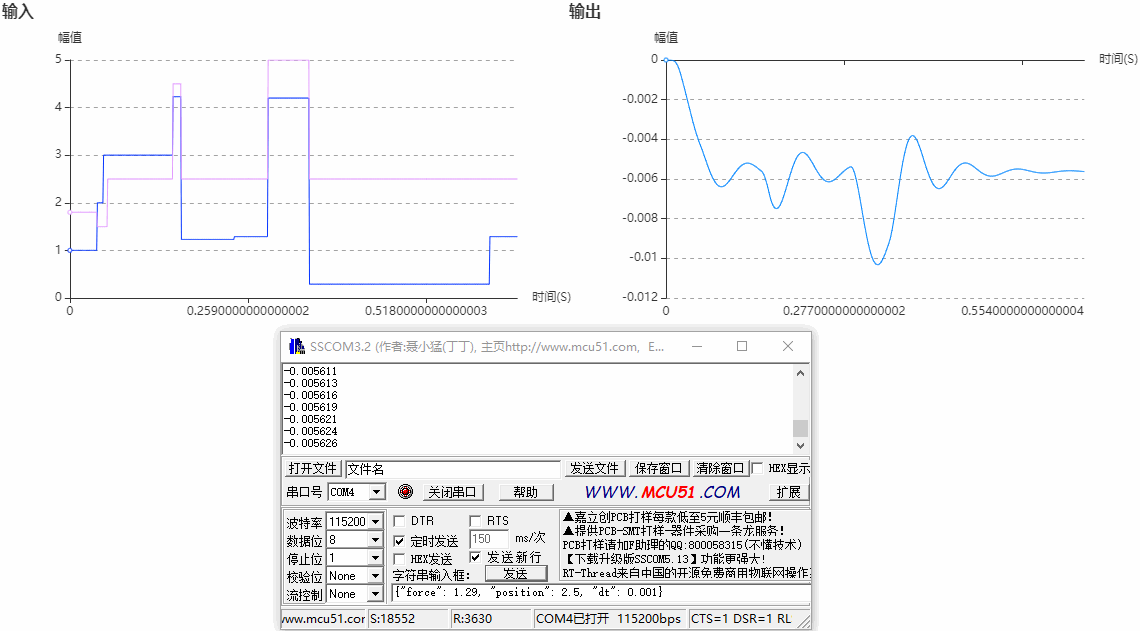Viewport: 1140px width, 631px height.
Task: Open the WWW.MCU51.COM website link
Action: point(662,492)
